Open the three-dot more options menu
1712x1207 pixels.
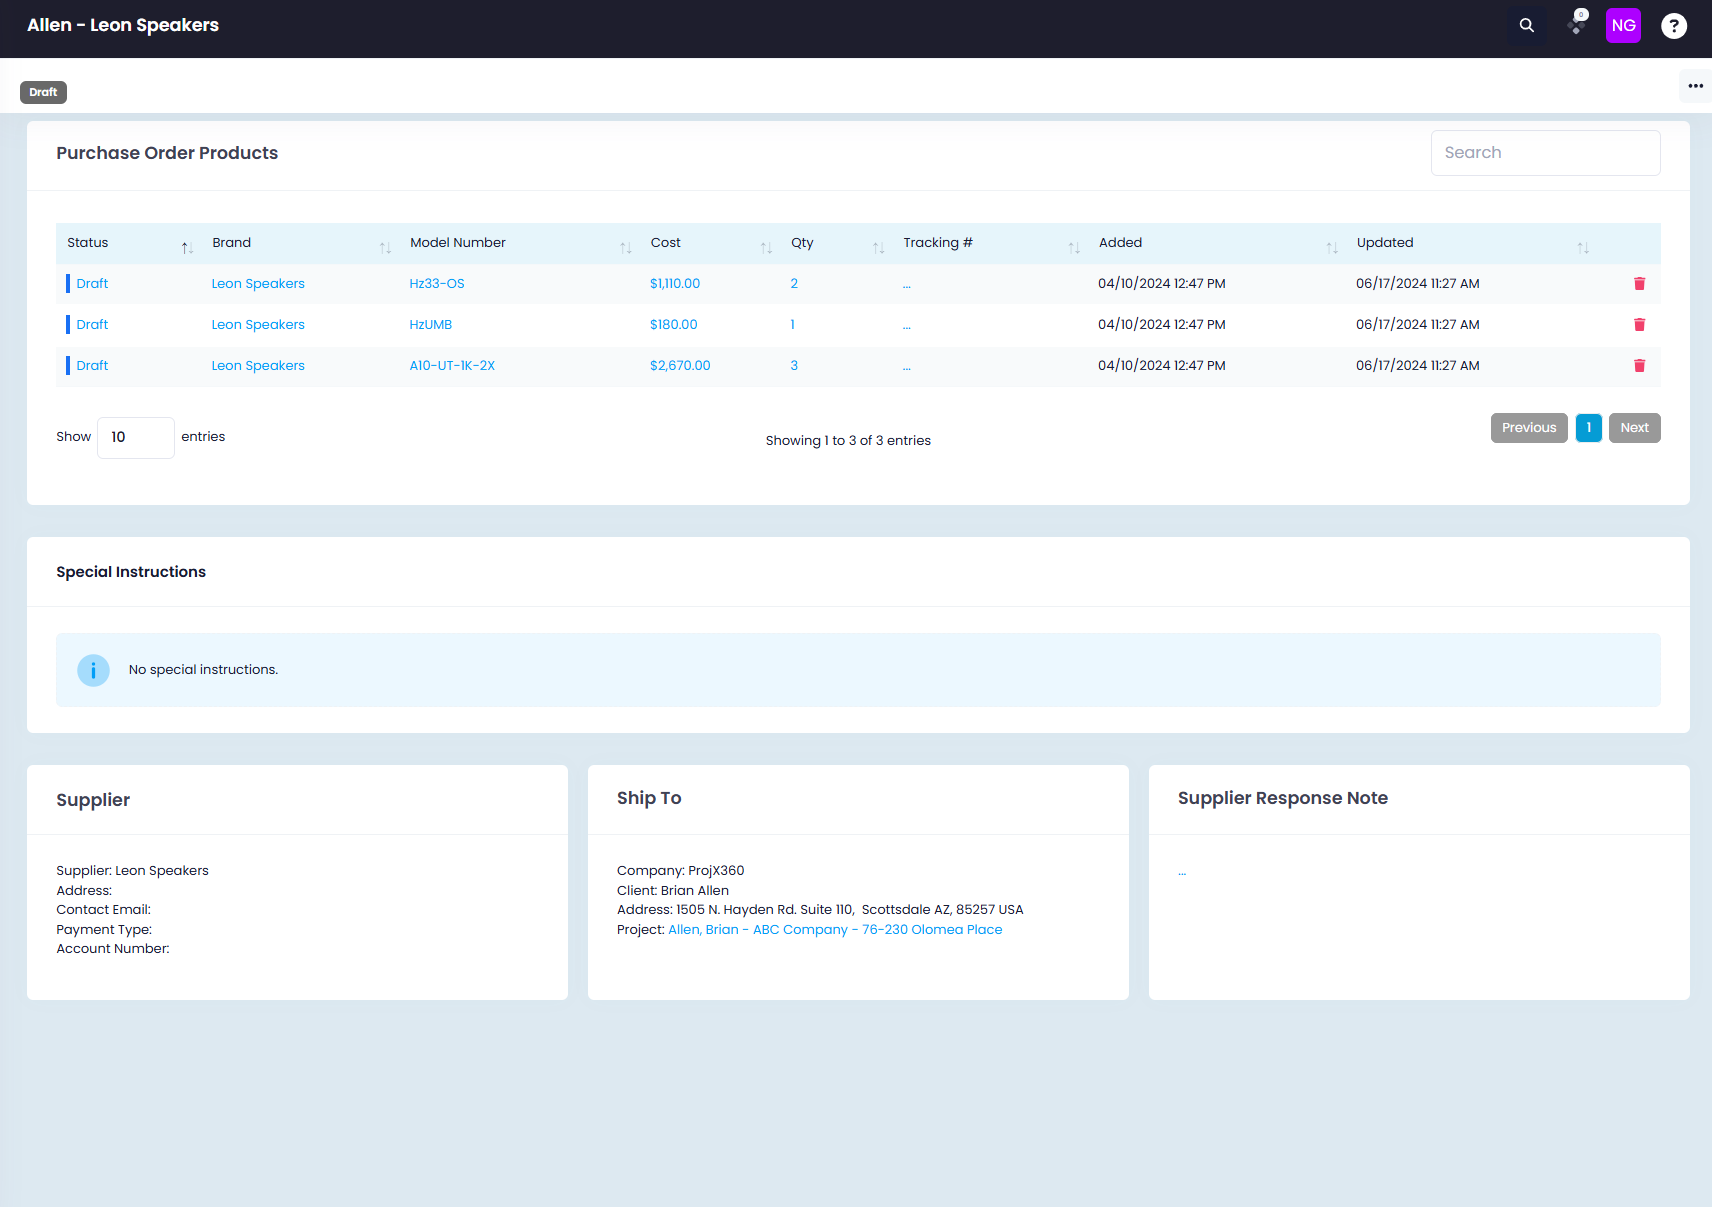pos(1695,86)
